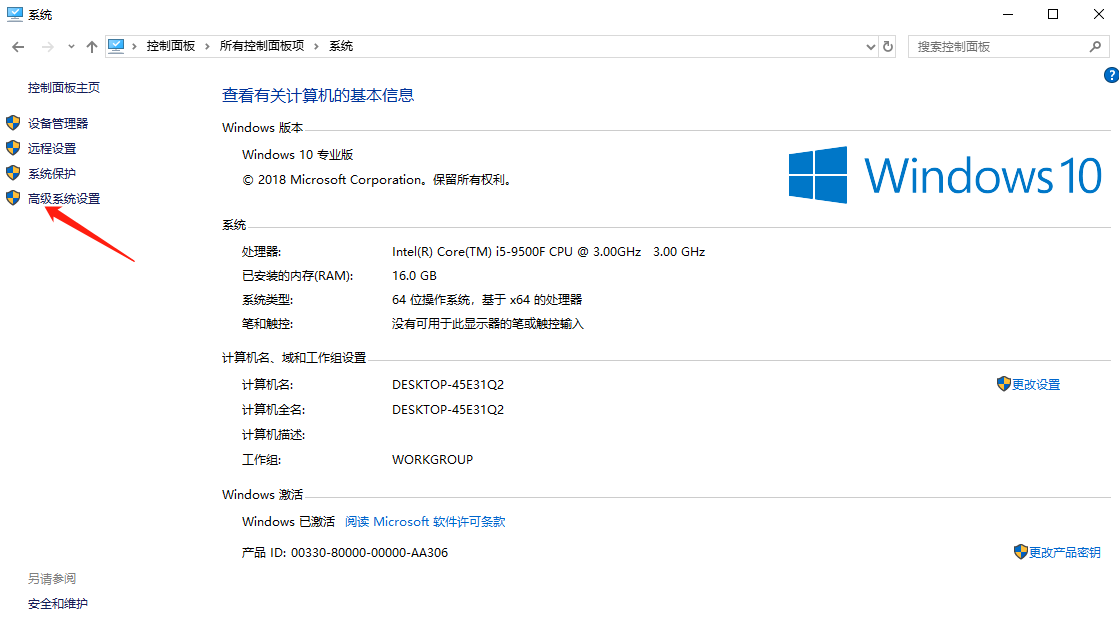The height and width of the screenshot is (630, 1119).
Task: Click the computer icon in the address bar
Action: [117, 46]
